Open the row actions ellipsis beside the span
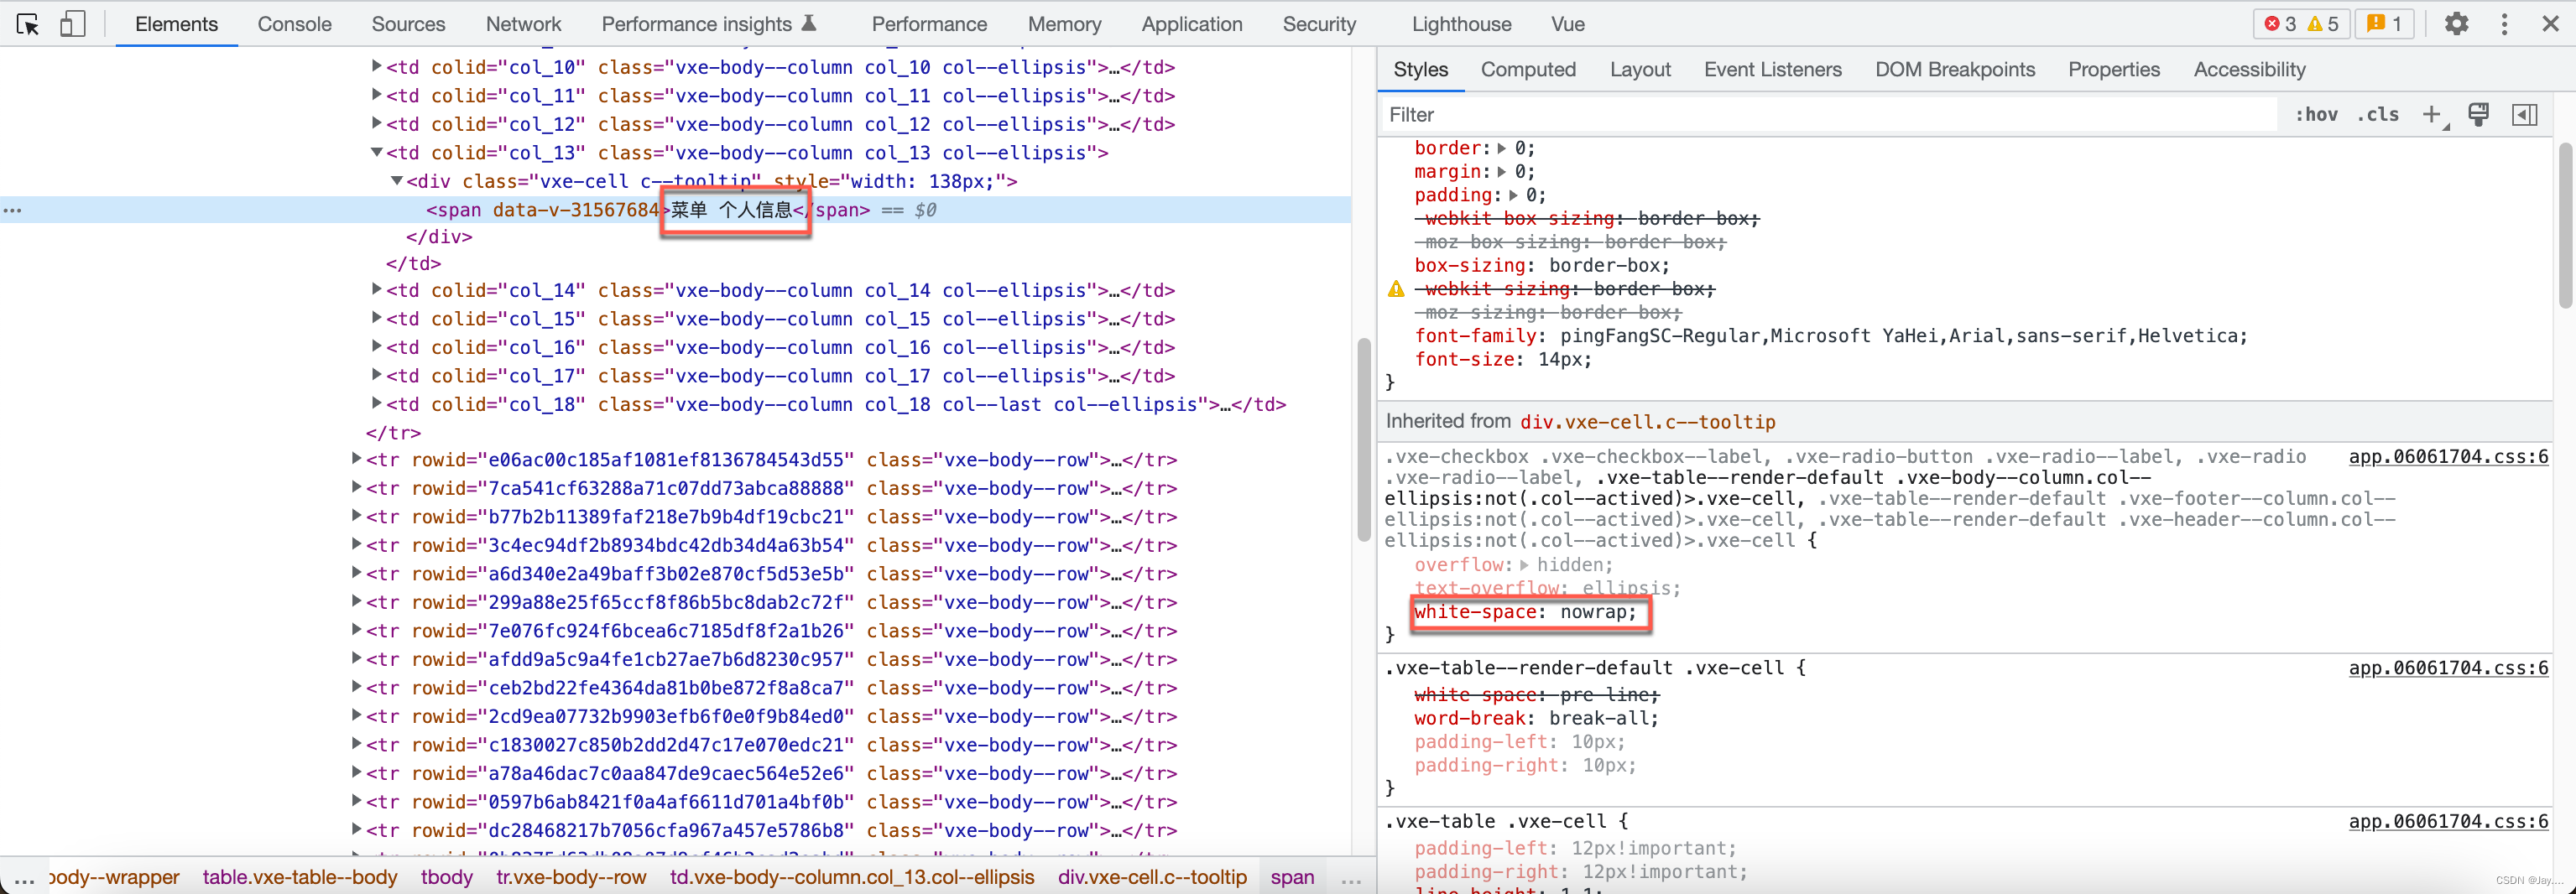This screenshot has width=2576, height=894. coord(13,210)
